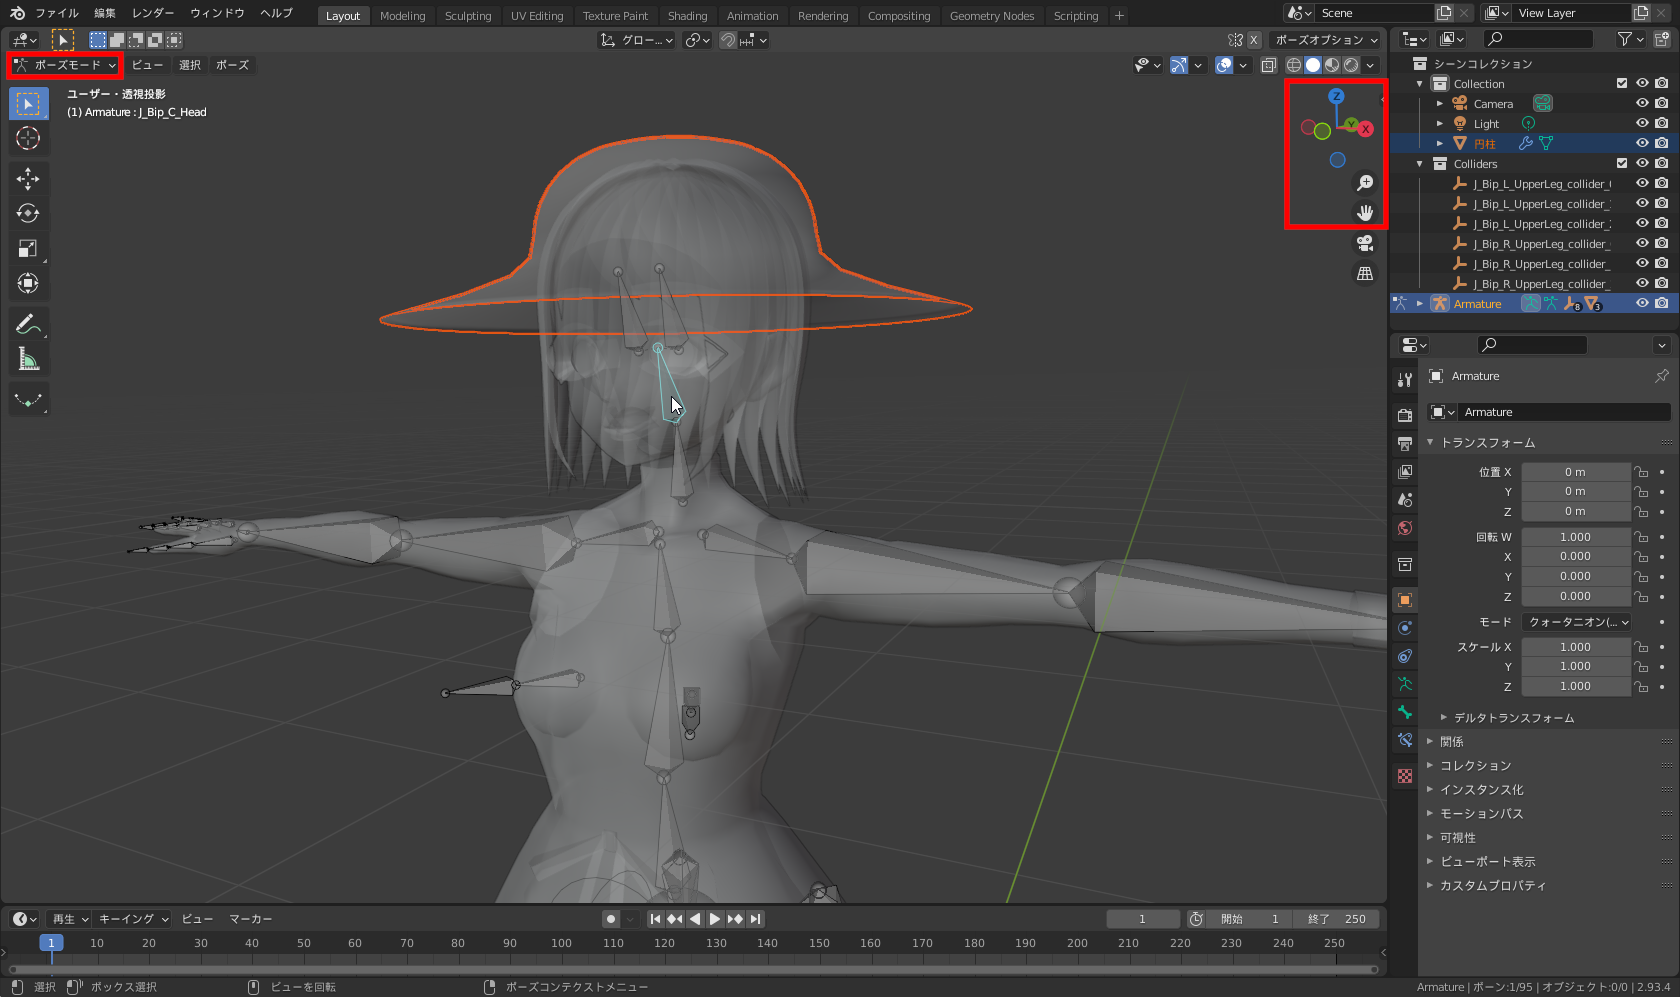This screenshot has height=997, width=1680.
Task: Click the end frame 250 field
Action: (1337, 919)
